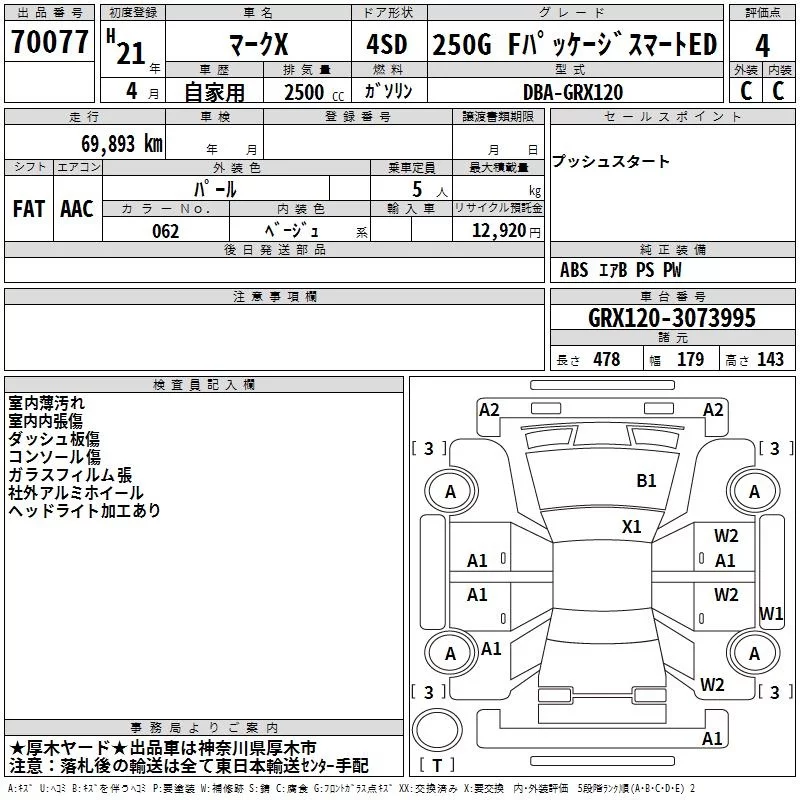The image size is (800, 800).
Task: Click the grade text 250G Fパッケージ スマートED
Action: click(574, 44)
